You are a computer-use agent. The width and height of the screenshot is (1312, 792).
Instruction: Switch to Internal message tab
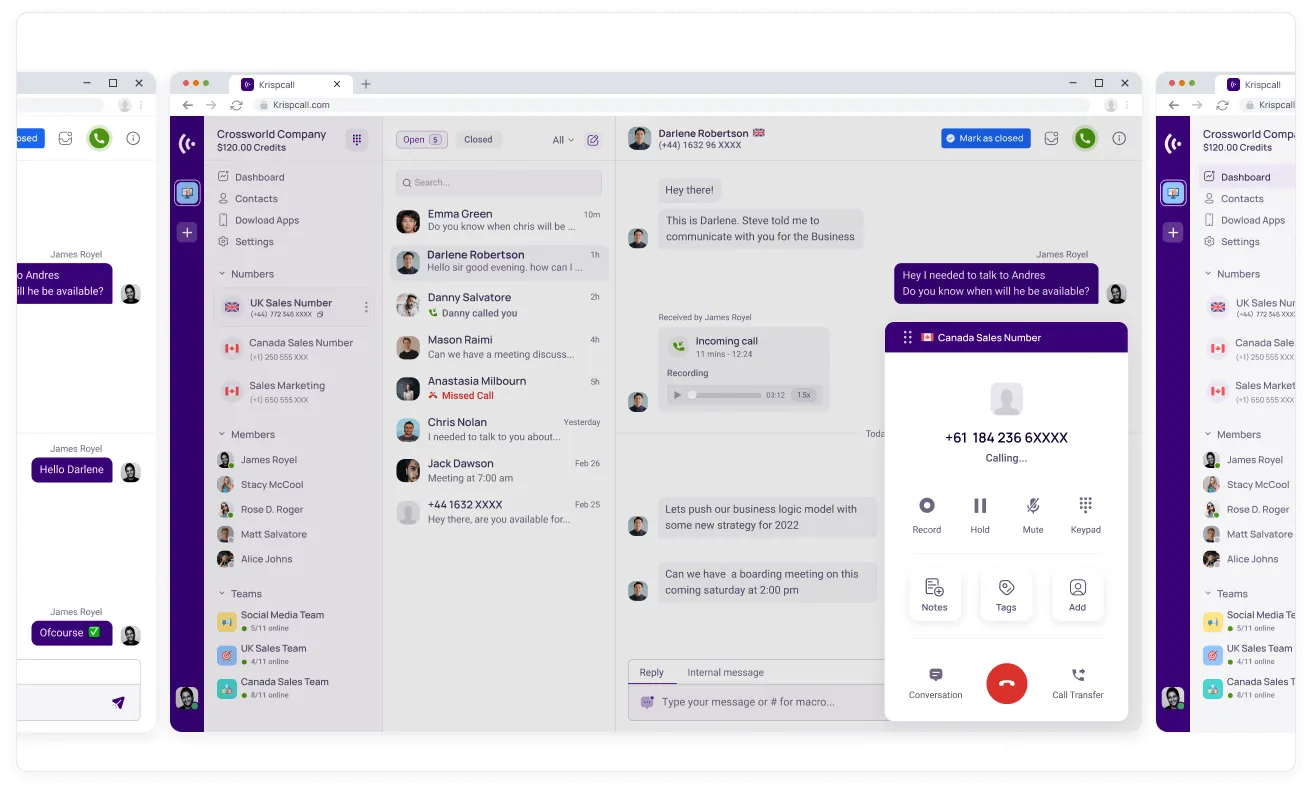click(x=725, y=673)
